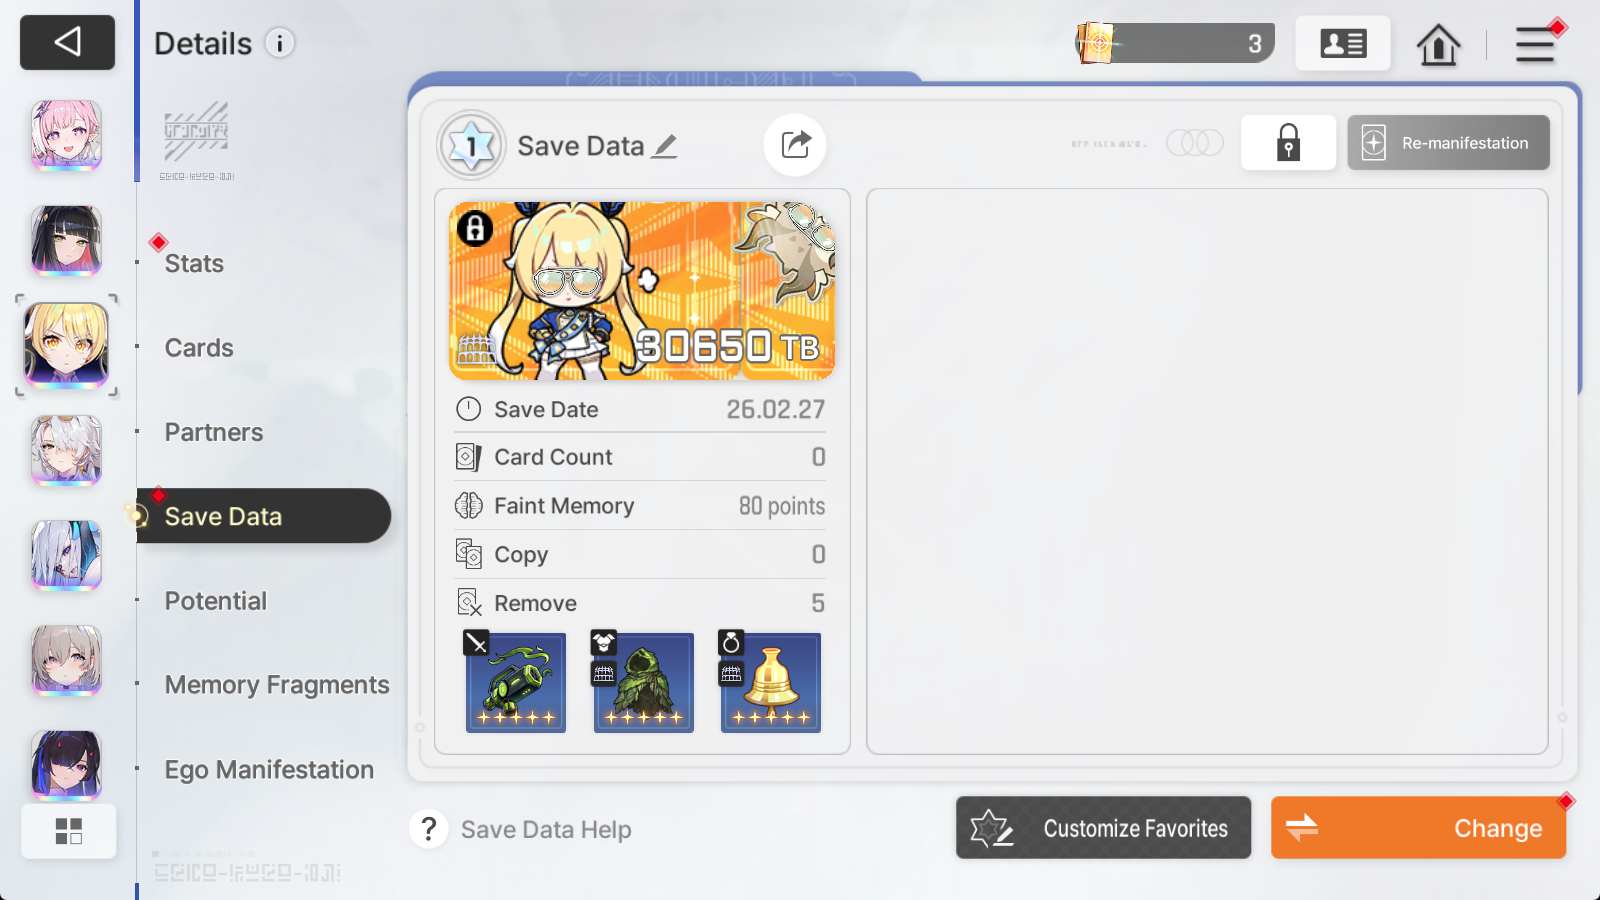Toggle the save data lock button
Screen dimensions: 1600x900
point(1288,142)
